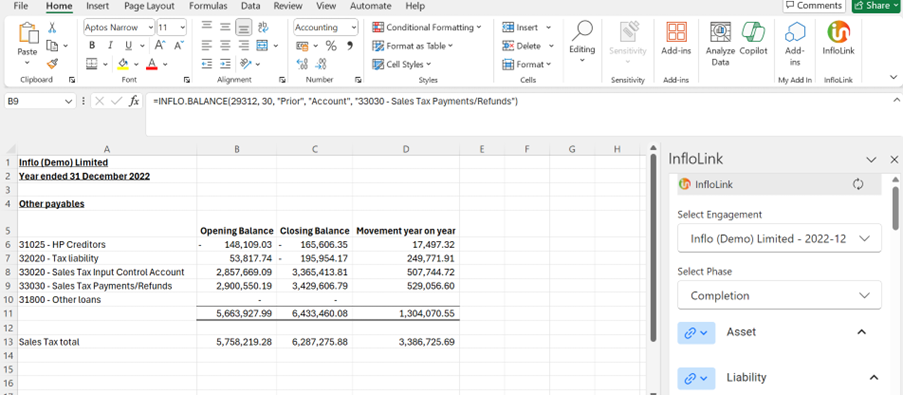Open the Format cells menu
This screenshot has width=903, height=395.
tap(527, 64)
